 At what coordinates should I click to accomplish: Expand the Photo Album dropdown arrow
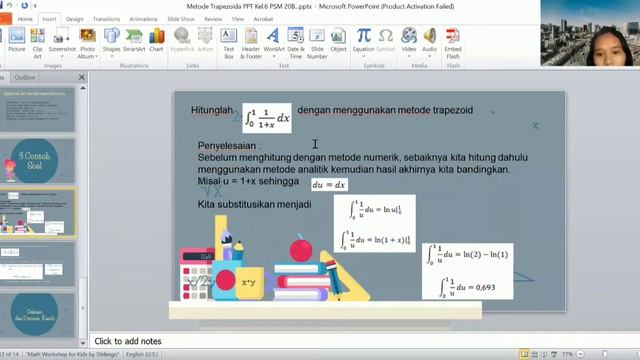tap(96, 56)
